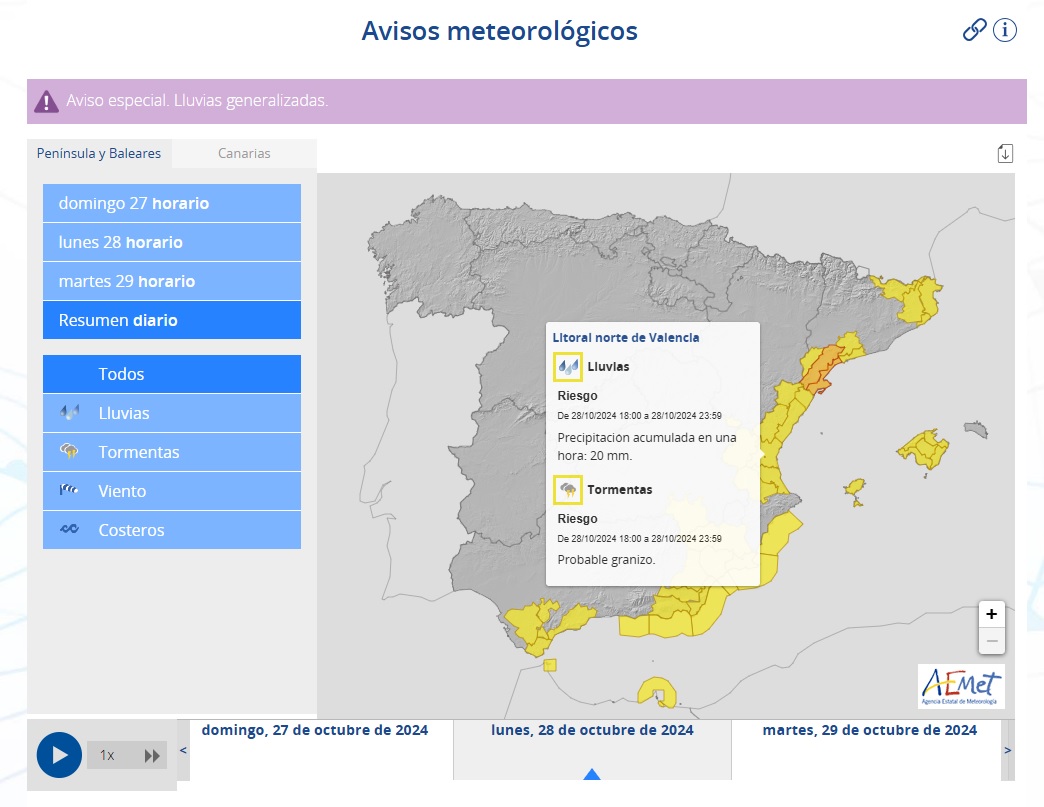Switch to the Canarias tab

[244, 153]
